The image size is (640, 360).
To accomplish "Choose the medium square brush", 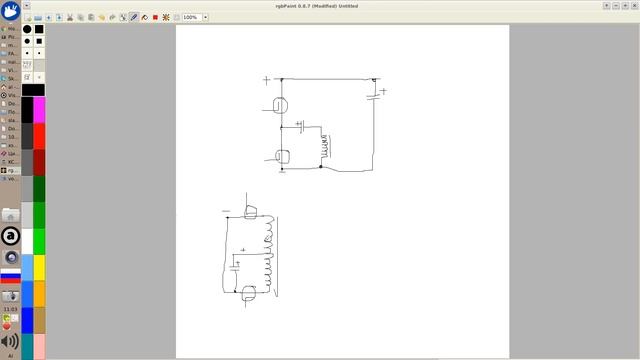I will pyautogui.click(x=39, y=41).
